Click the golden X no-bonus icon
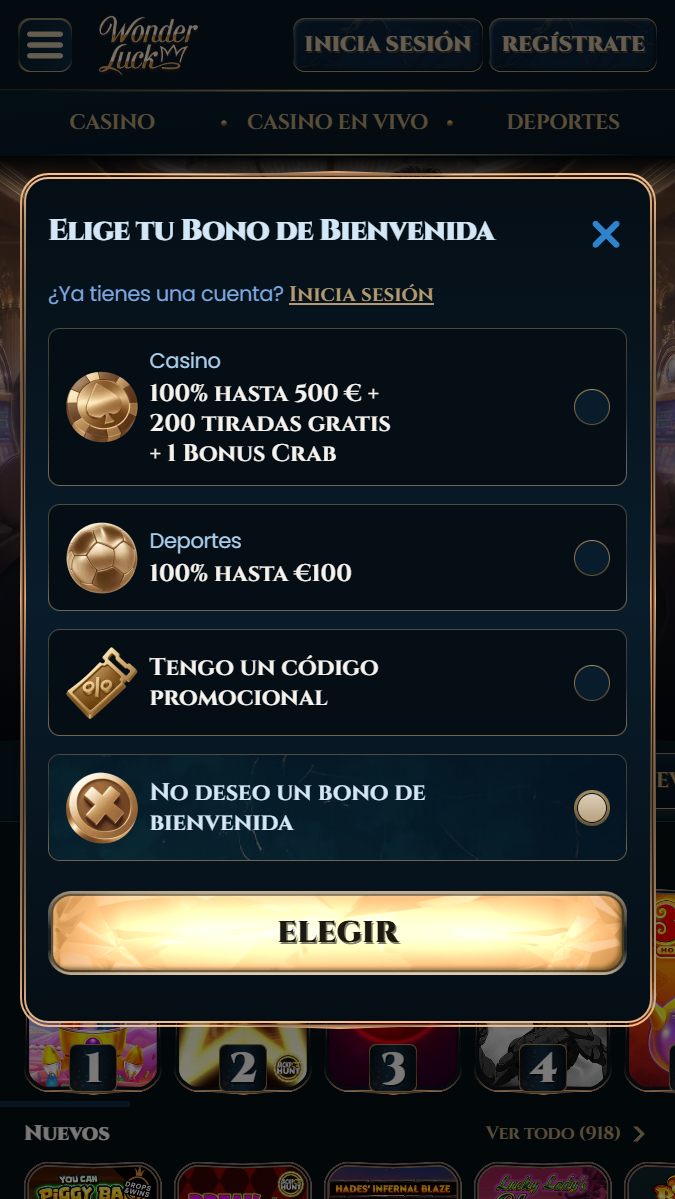The image size is (675, 1199). coord(102,807)
